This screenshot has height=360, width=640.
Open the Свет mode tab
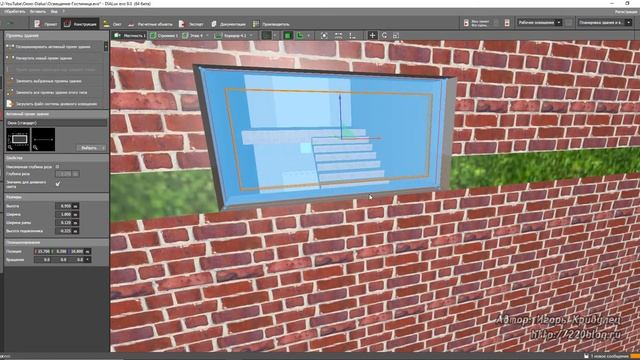click(x=113, y=24)
